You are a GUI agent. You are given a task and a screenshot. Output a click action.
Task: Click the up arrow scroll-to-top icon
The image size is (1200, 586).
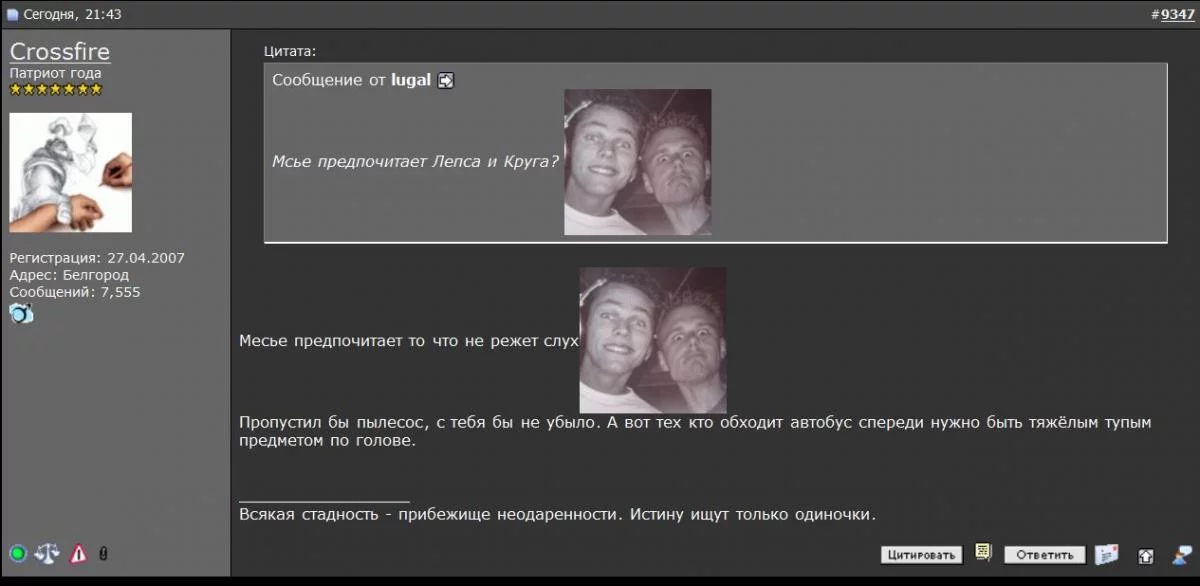(x=1146, y=555)
